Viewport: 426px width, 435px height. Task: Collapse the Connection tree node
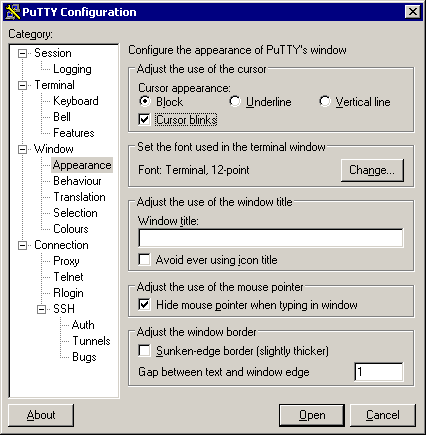[22, 245]
